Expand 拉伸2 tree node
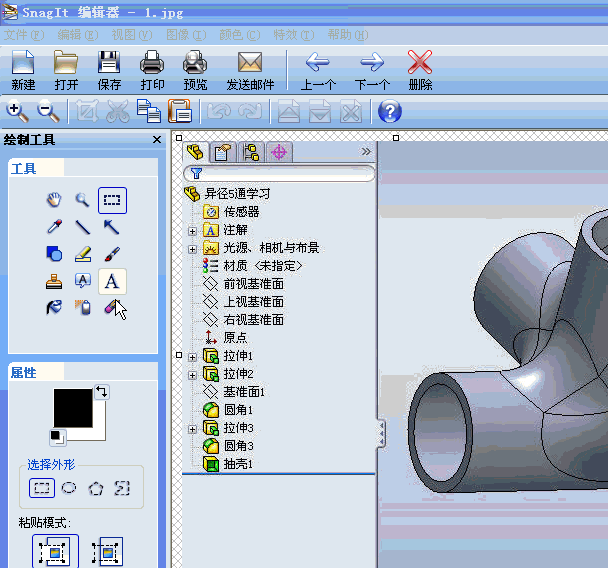 (192, 375)
